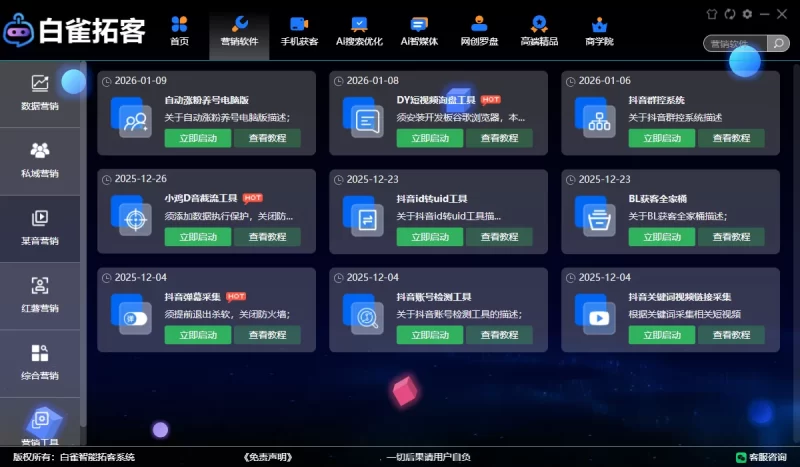The height and width of the screenshot is (467, 800).
Task: Click the HOT badge on 小鸡D音截流工具
Action: click(x=253, y=198)
